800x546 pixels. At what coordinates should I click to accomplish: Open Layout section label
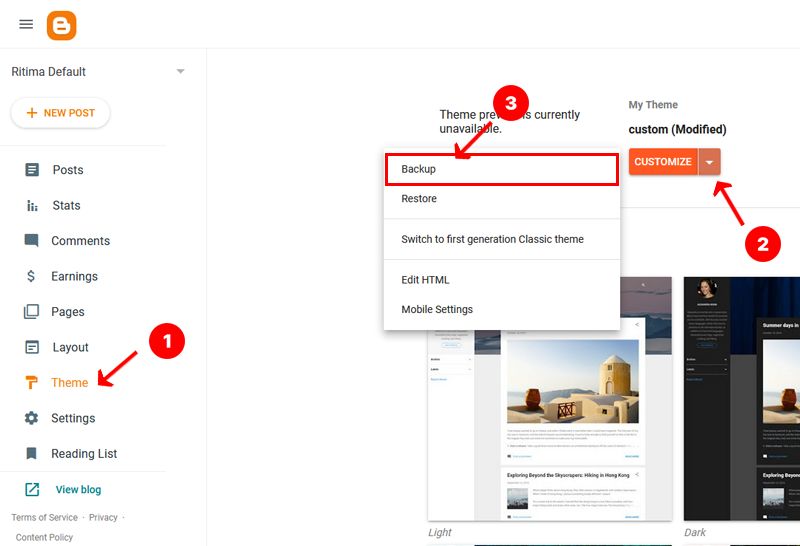[x=70, y=348]
